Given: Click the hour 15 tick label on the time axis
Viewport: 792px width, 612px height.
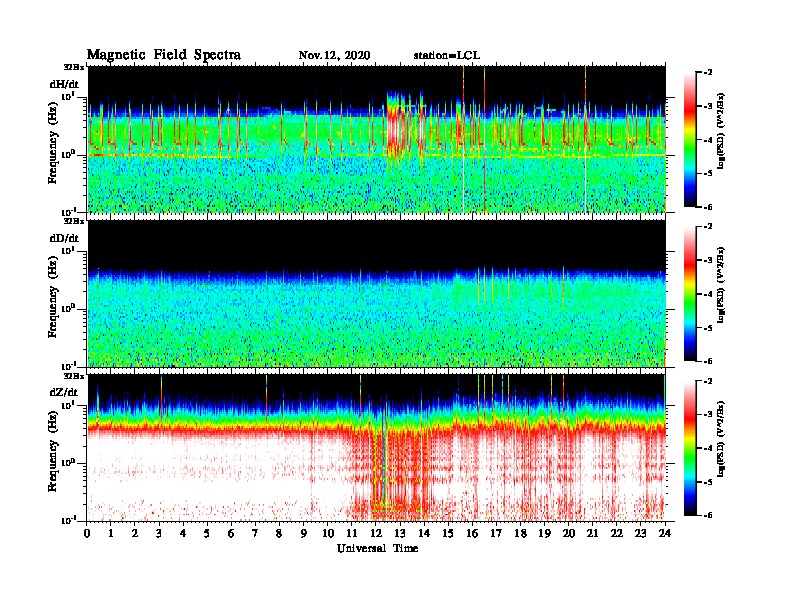Looking at the screenshot, I should (x=448, y=534).
